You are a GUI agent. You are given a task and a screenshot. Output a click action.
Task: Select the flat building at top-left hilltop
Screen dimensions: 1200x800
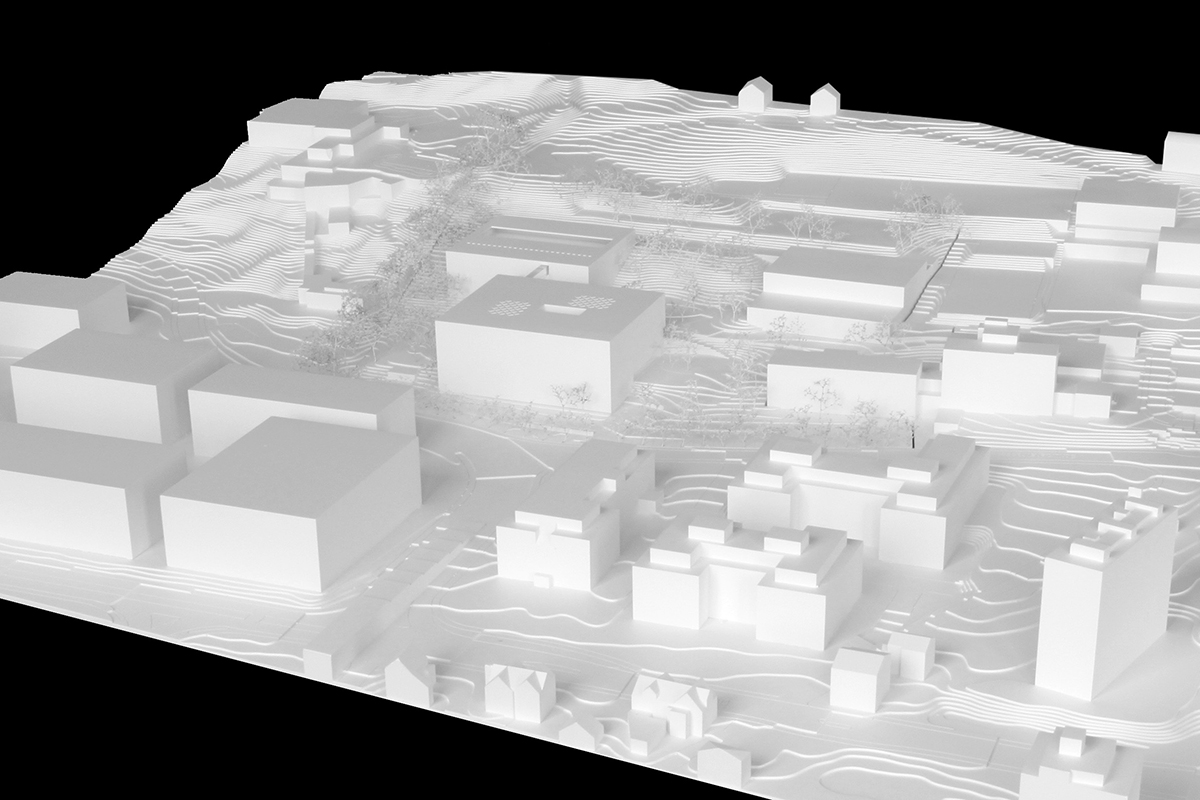coord(307,125)
